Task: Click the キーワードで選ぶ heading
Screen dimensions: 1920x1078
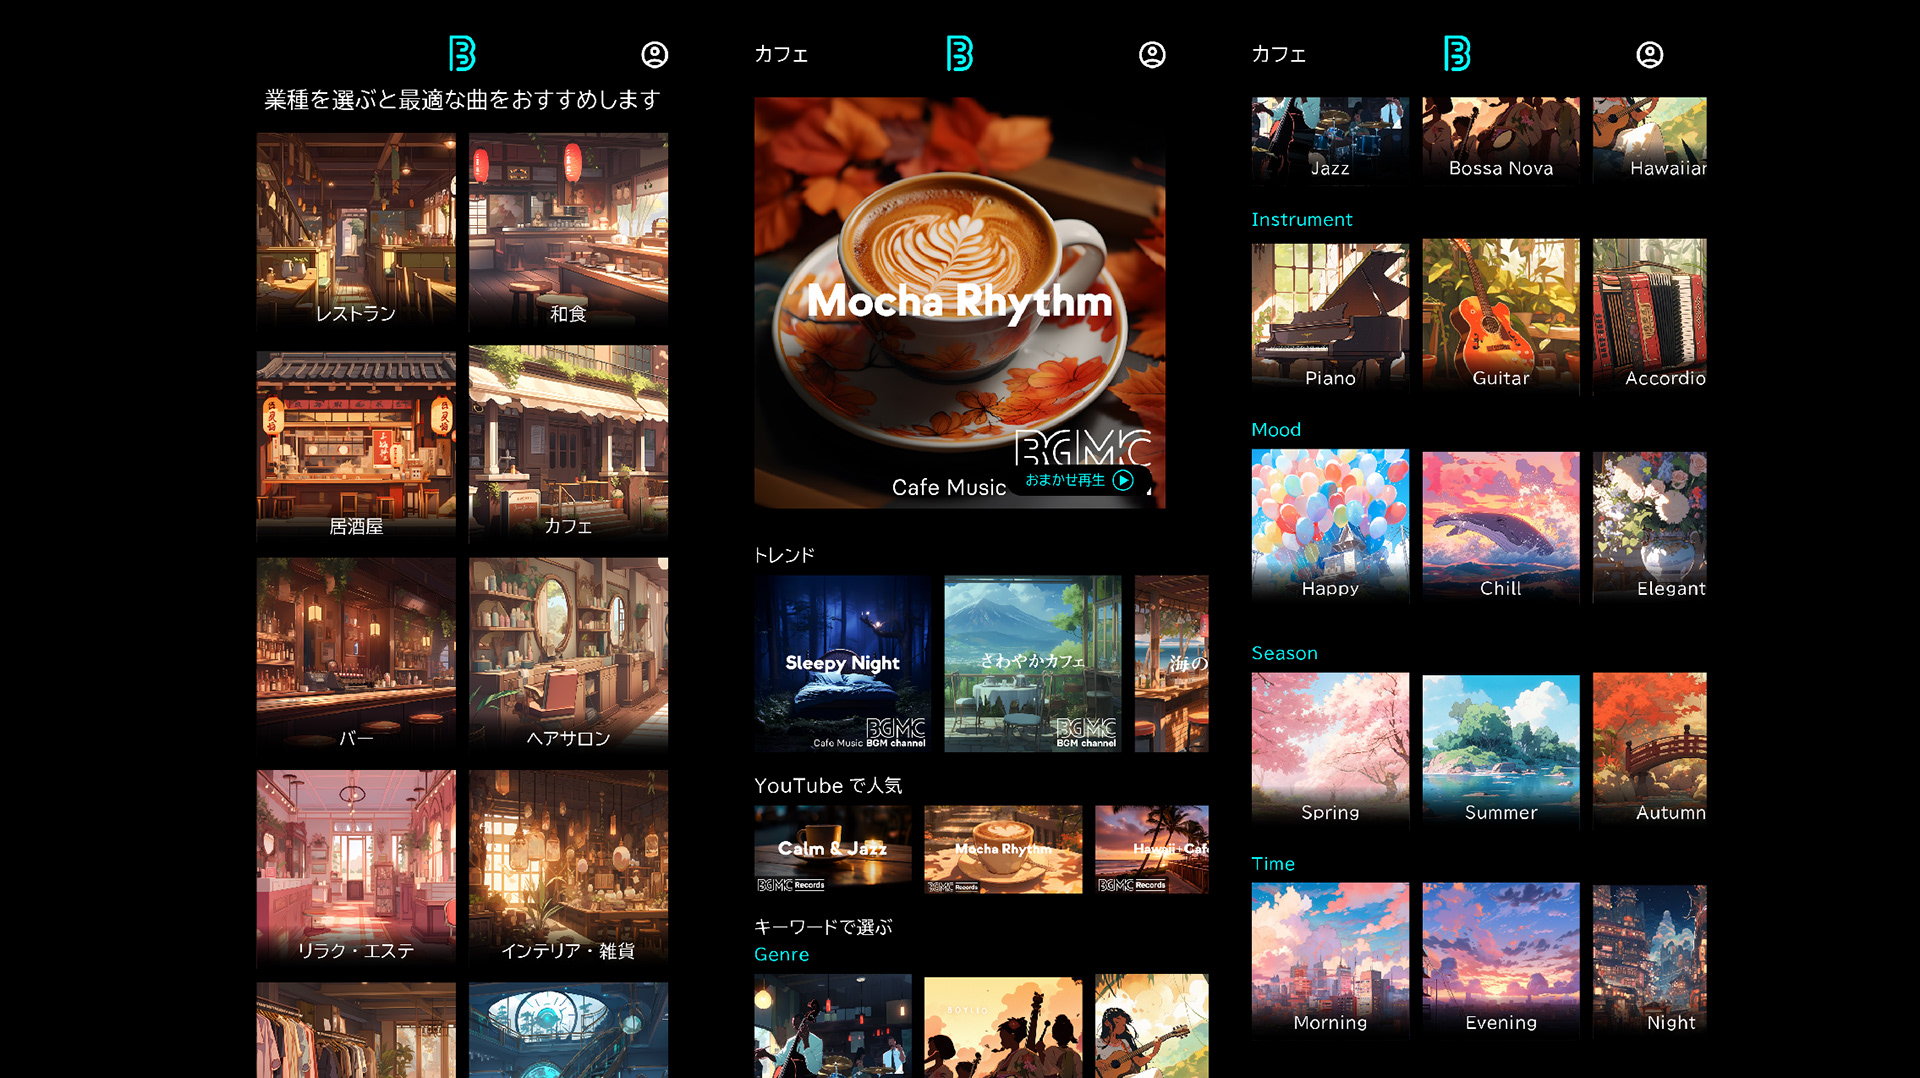Action: (x=823, y=927)
